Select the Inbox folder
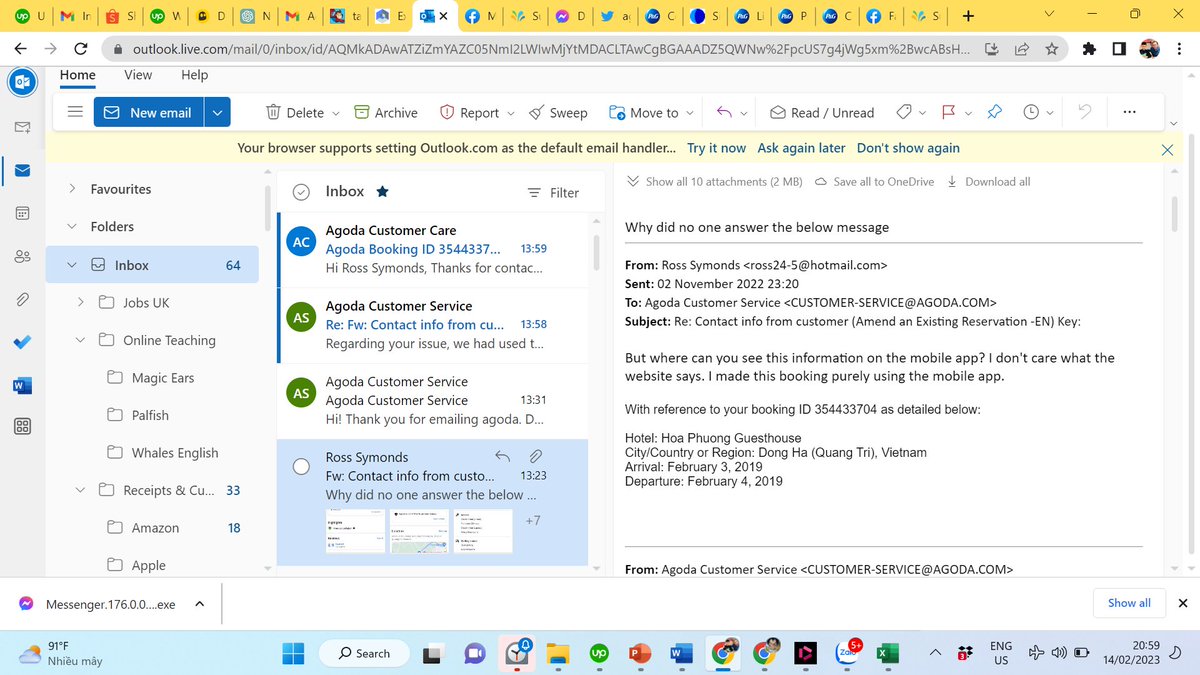This screenshot has height=675, width=1200. (152, 265)
